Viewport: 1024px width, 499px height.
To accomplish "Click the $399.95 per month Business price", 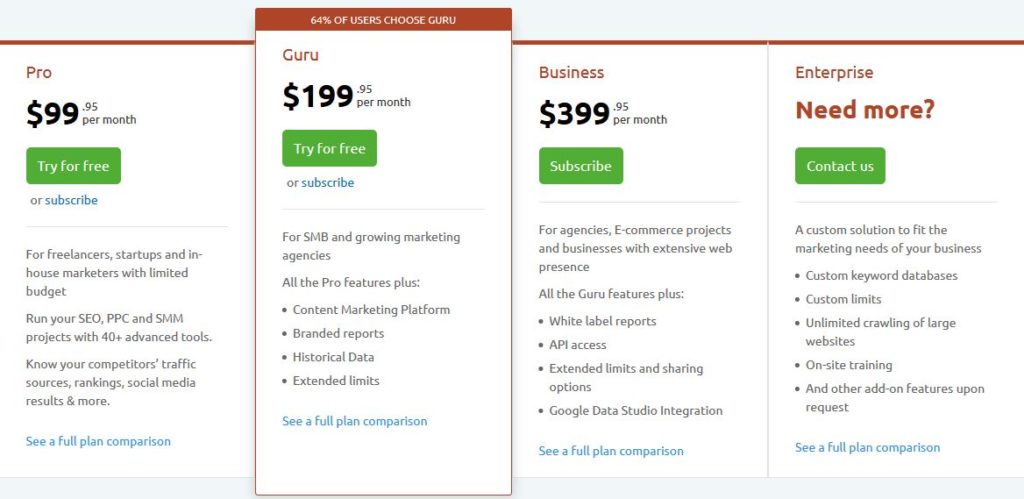I will (x=603, y=114).
